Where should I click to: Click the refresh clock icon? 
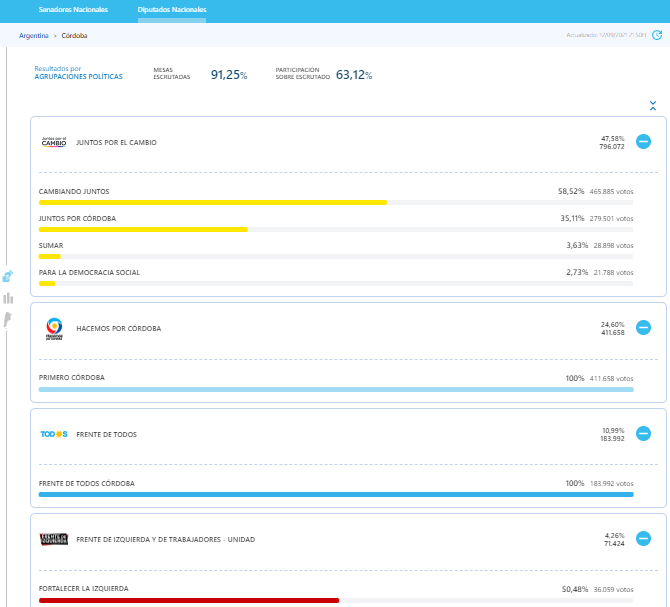click(x=657, y=35)
